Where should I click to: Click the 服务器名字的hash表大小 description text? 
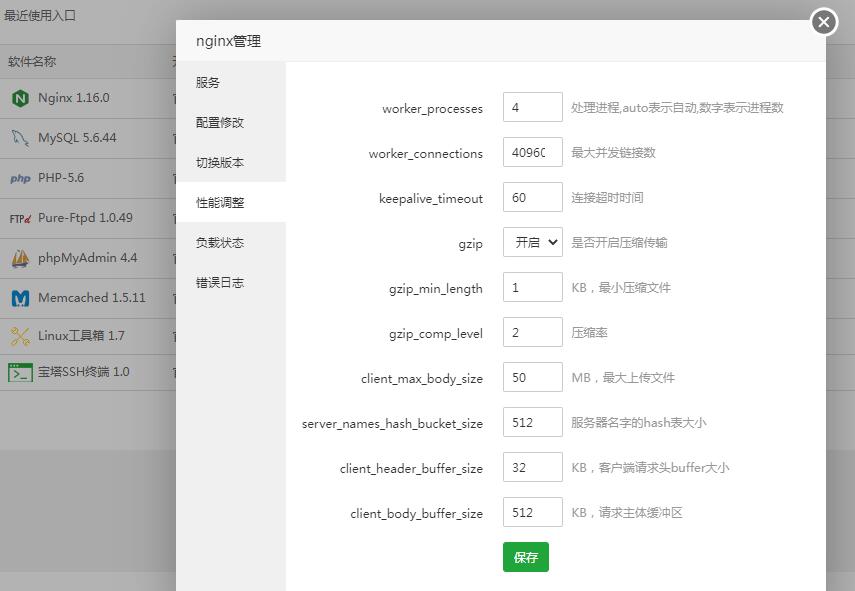pyautogui.click(x=639, y=423)
